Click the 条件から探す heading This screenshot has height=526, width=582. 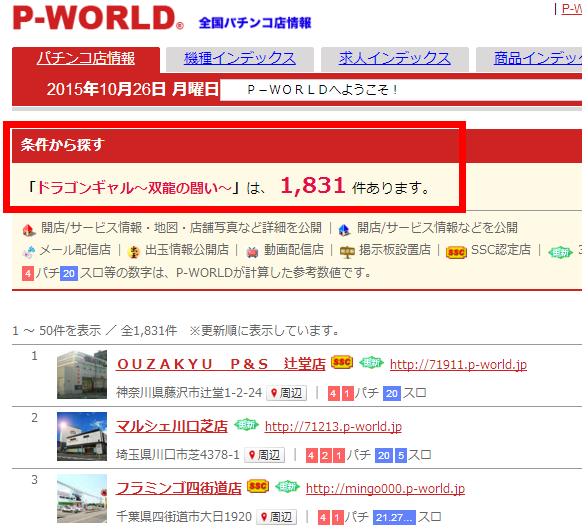click(63, 144)
